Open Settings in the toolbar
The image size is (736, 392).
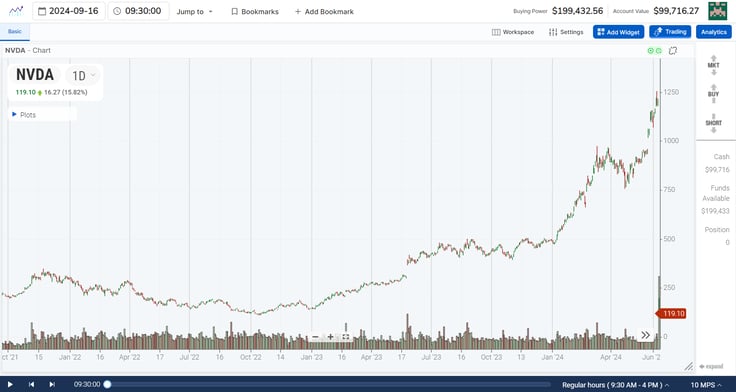coord(566,32)
